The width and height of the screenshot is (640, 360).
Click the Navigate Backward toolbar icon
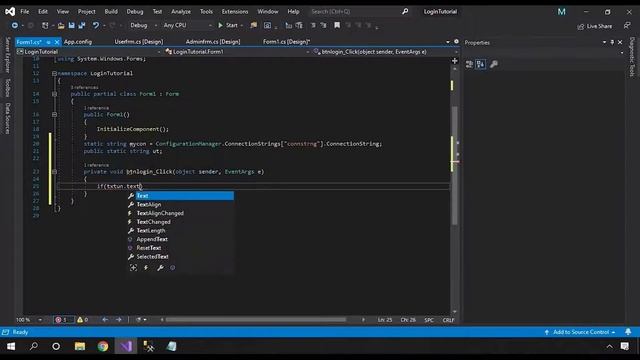(15, 25)
